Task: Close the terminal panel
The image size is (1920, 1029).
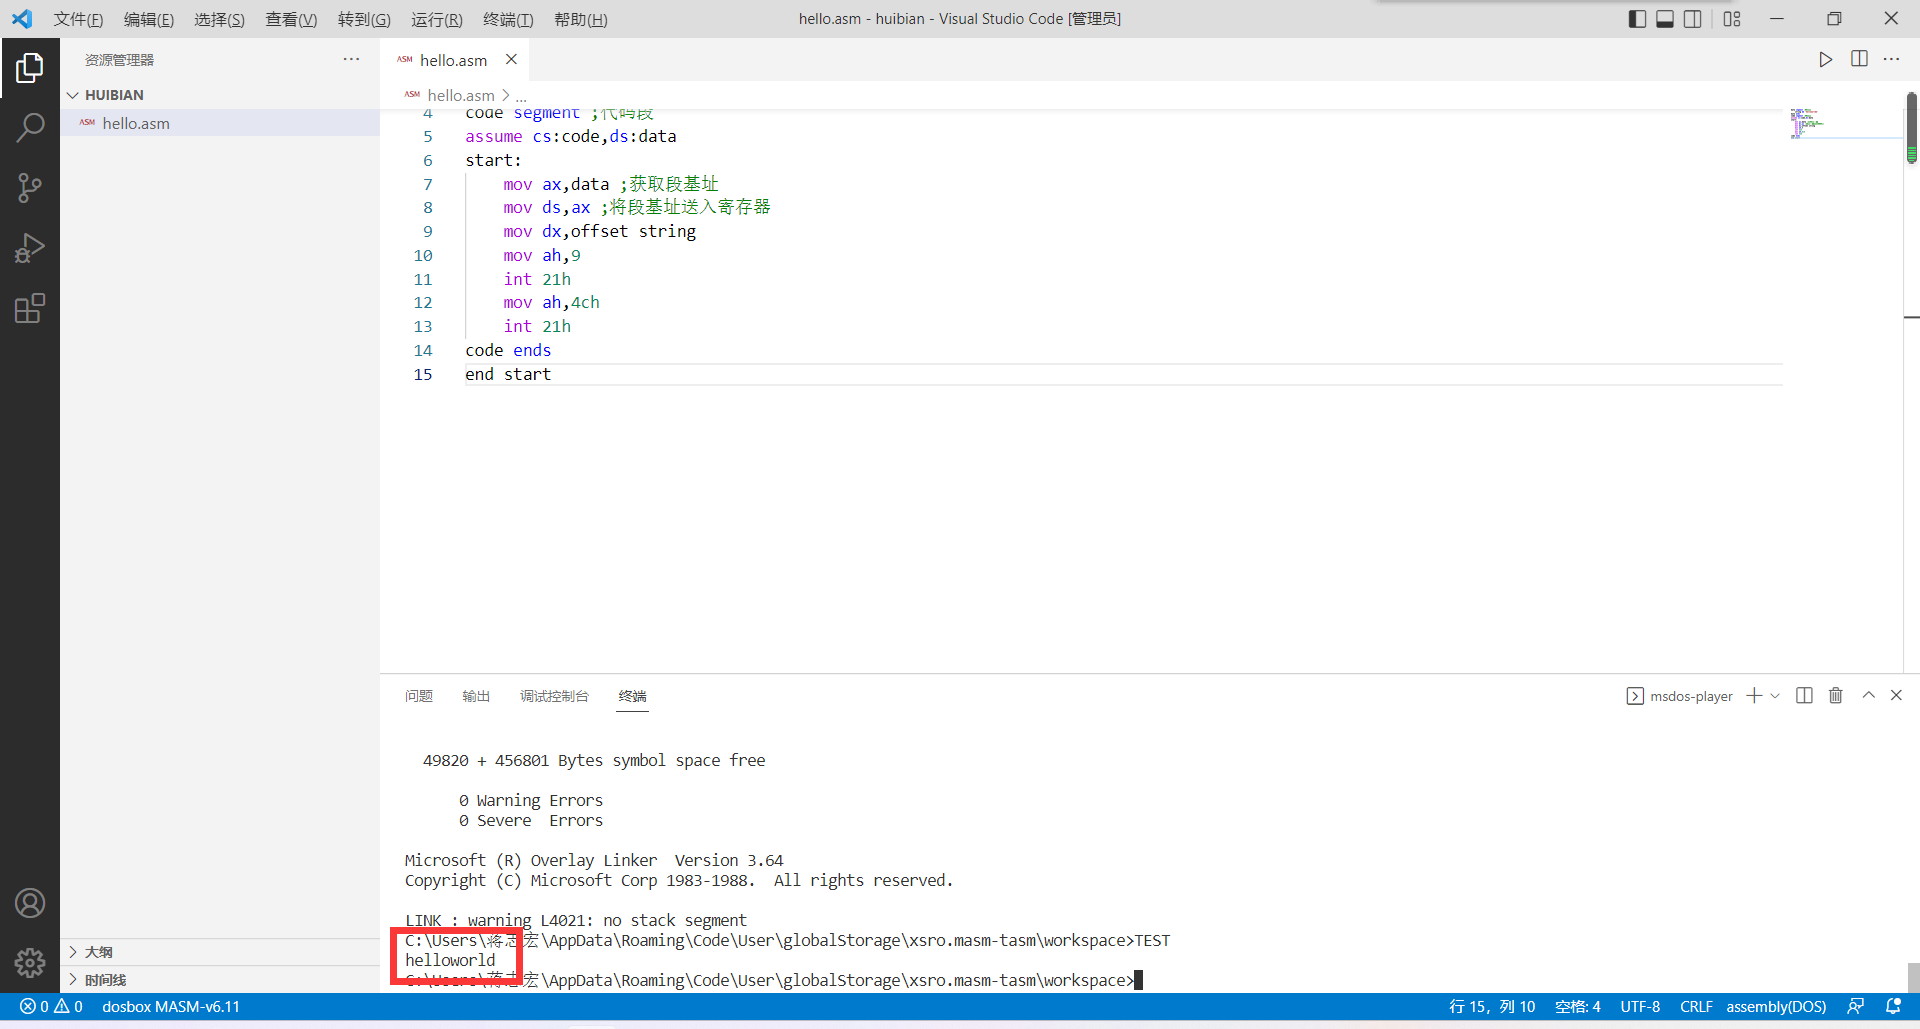Action: (x=1896, y=695)
